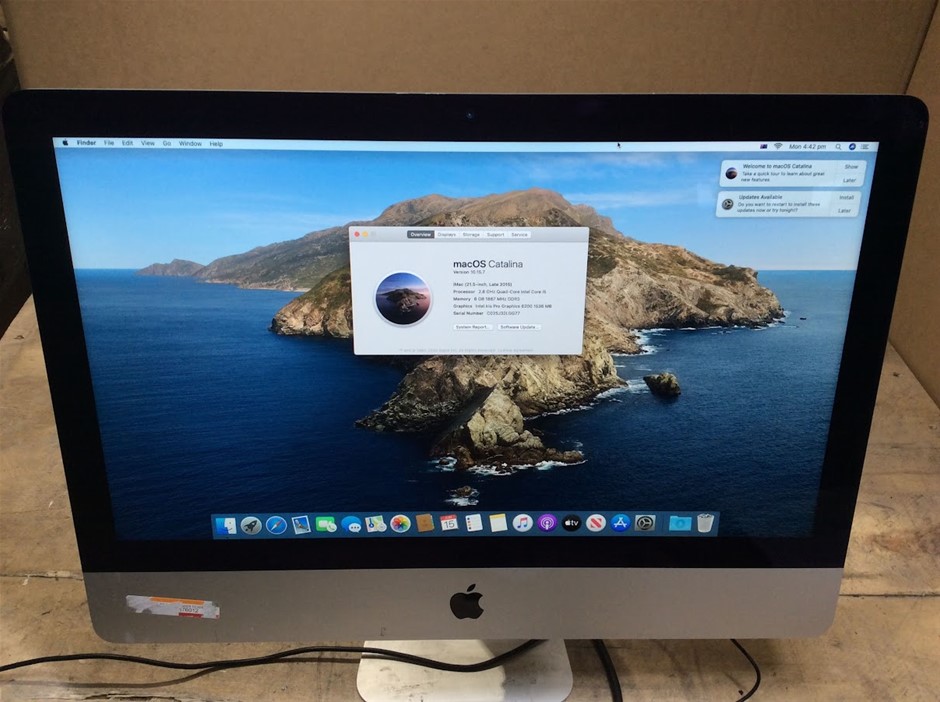Open the blue Downloads folder in Dock

click(680, 523)
